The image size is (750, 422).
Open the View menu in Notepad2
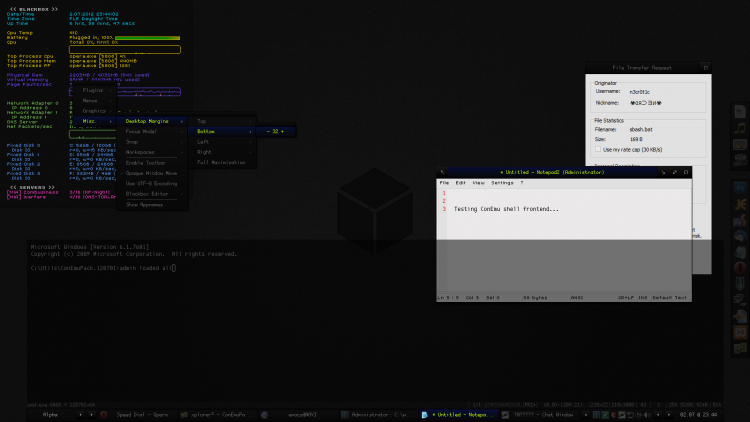tap(478, 183)
